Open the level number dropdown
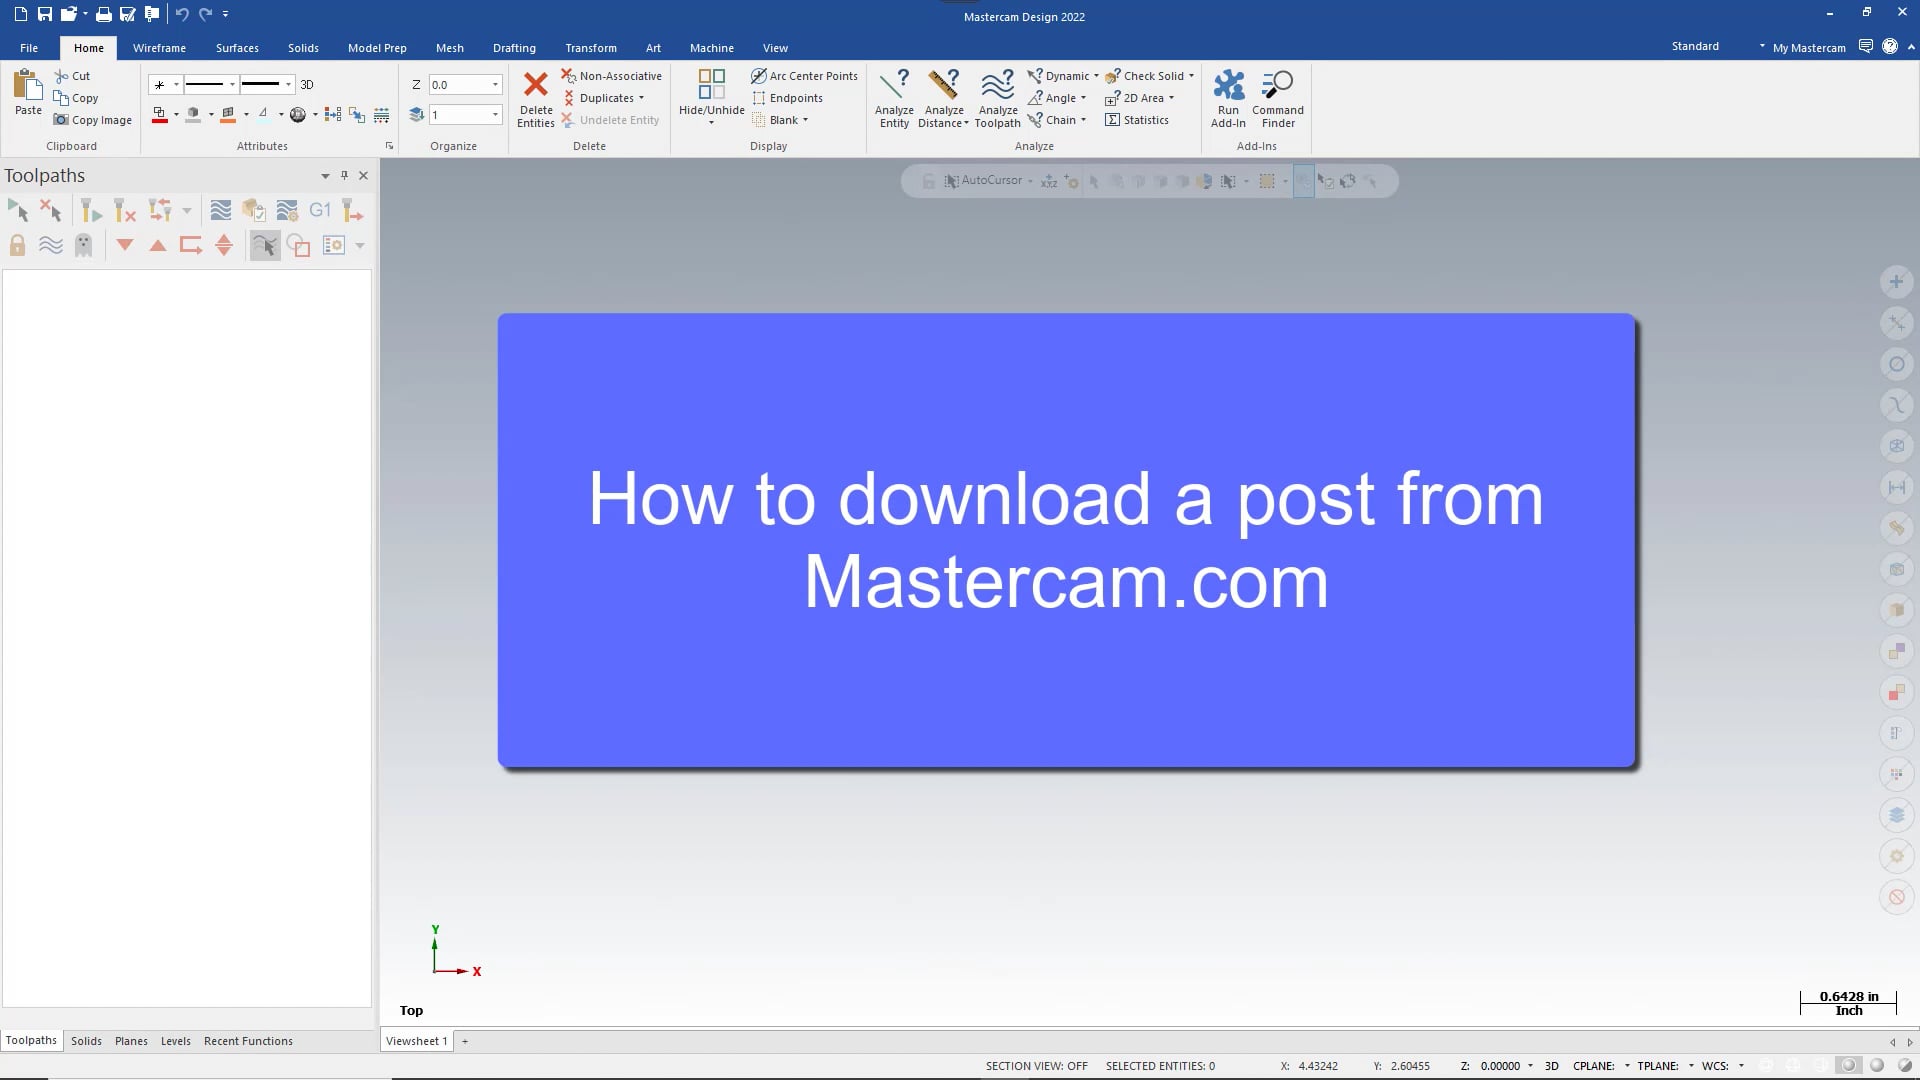Image resolution: width=1920 pixels, height=1080 pixels. (x=495, y=115)
